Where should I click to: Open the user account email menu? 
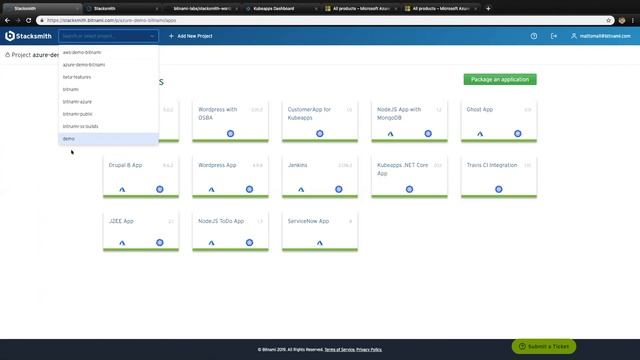tap(601, 36)
